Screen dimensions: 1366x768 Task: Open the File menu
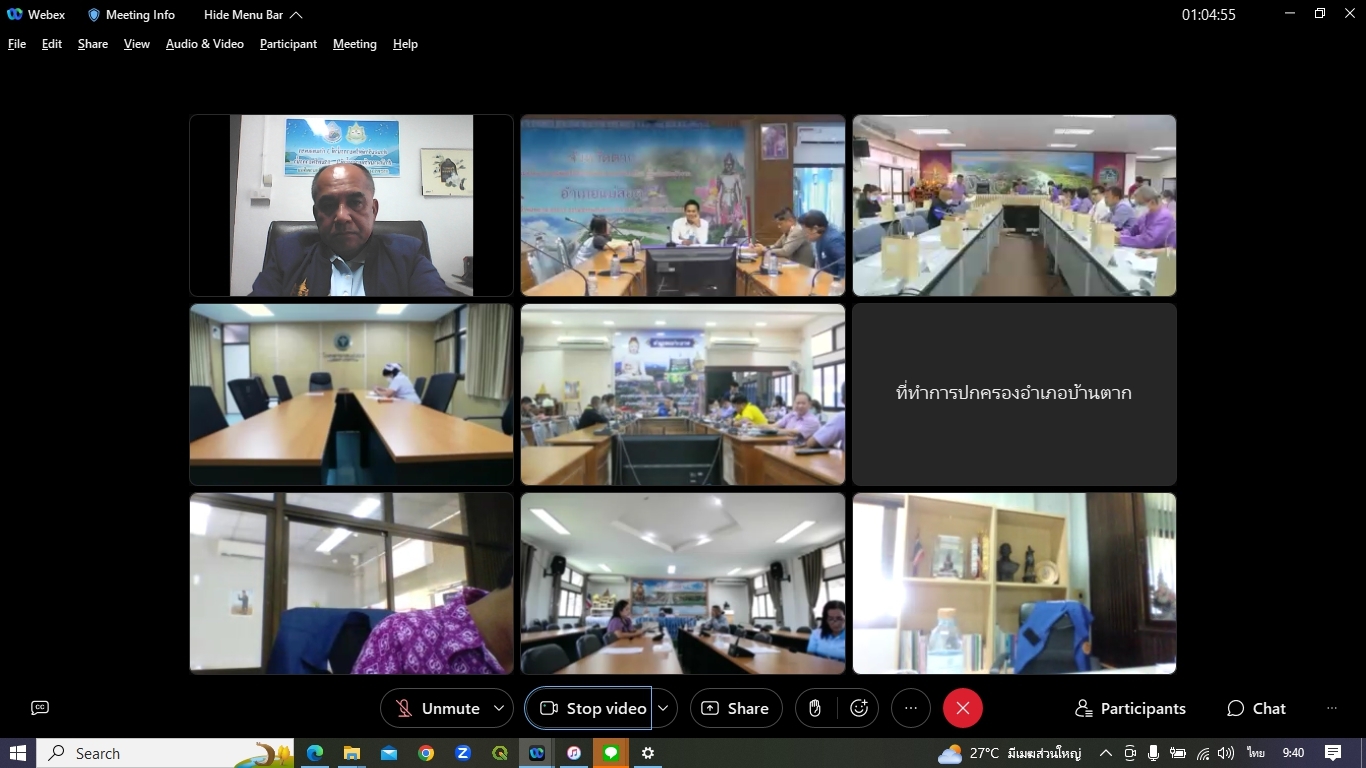pyautogui.click(x=17, y=44)
